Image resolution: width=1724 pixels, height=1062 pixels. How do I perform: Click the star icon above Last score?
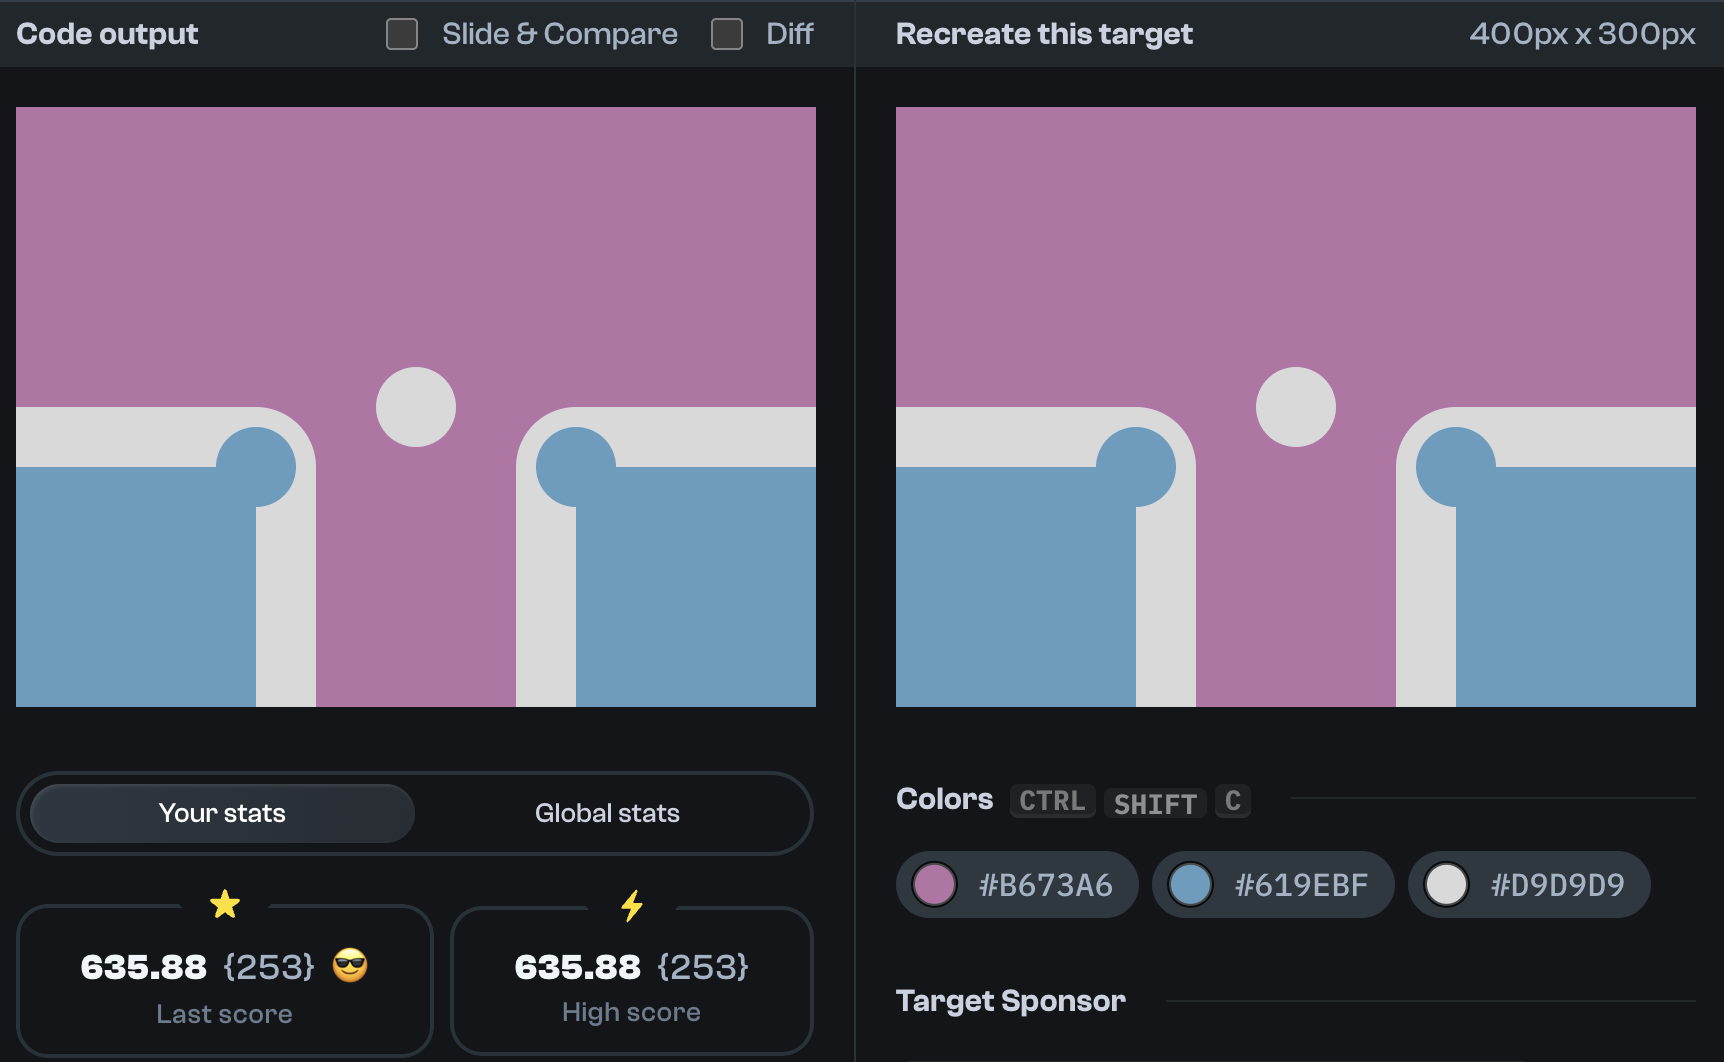(x=224, y=903)
